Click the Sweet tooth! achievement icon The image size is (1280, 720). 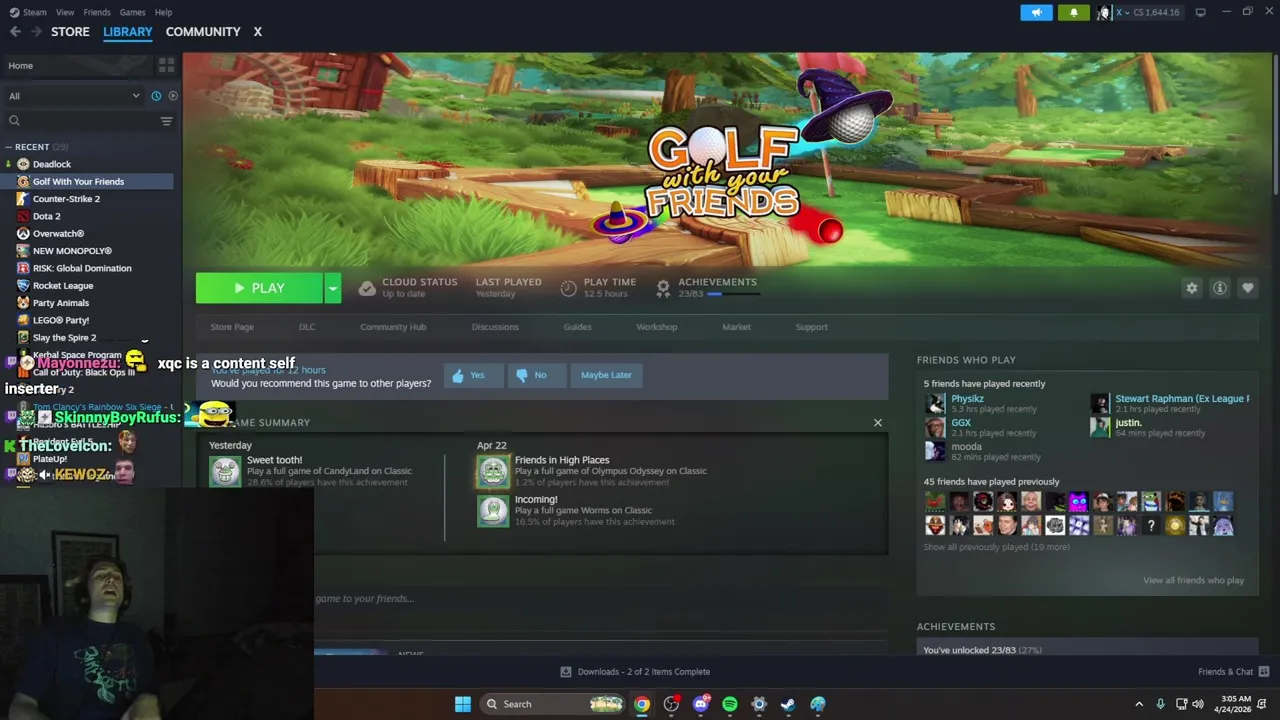[x=225, y=471]
